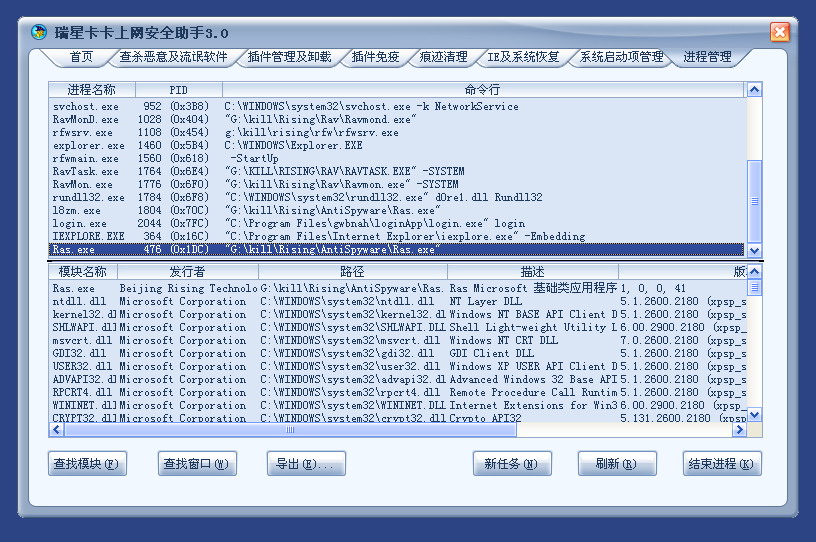
Task: Select Ras.exe in the module list
Action: tap(398, 288)
